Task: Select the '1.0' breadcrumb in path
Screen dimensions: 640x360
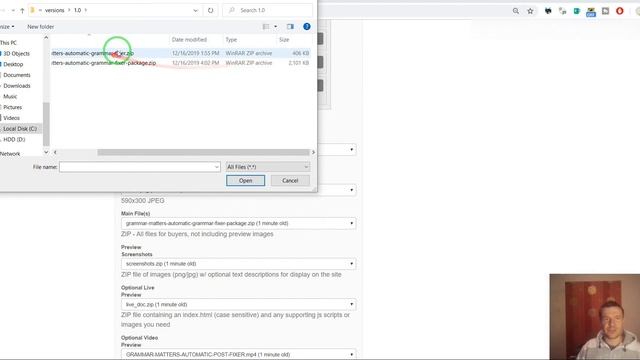Action: click(78, 10)
